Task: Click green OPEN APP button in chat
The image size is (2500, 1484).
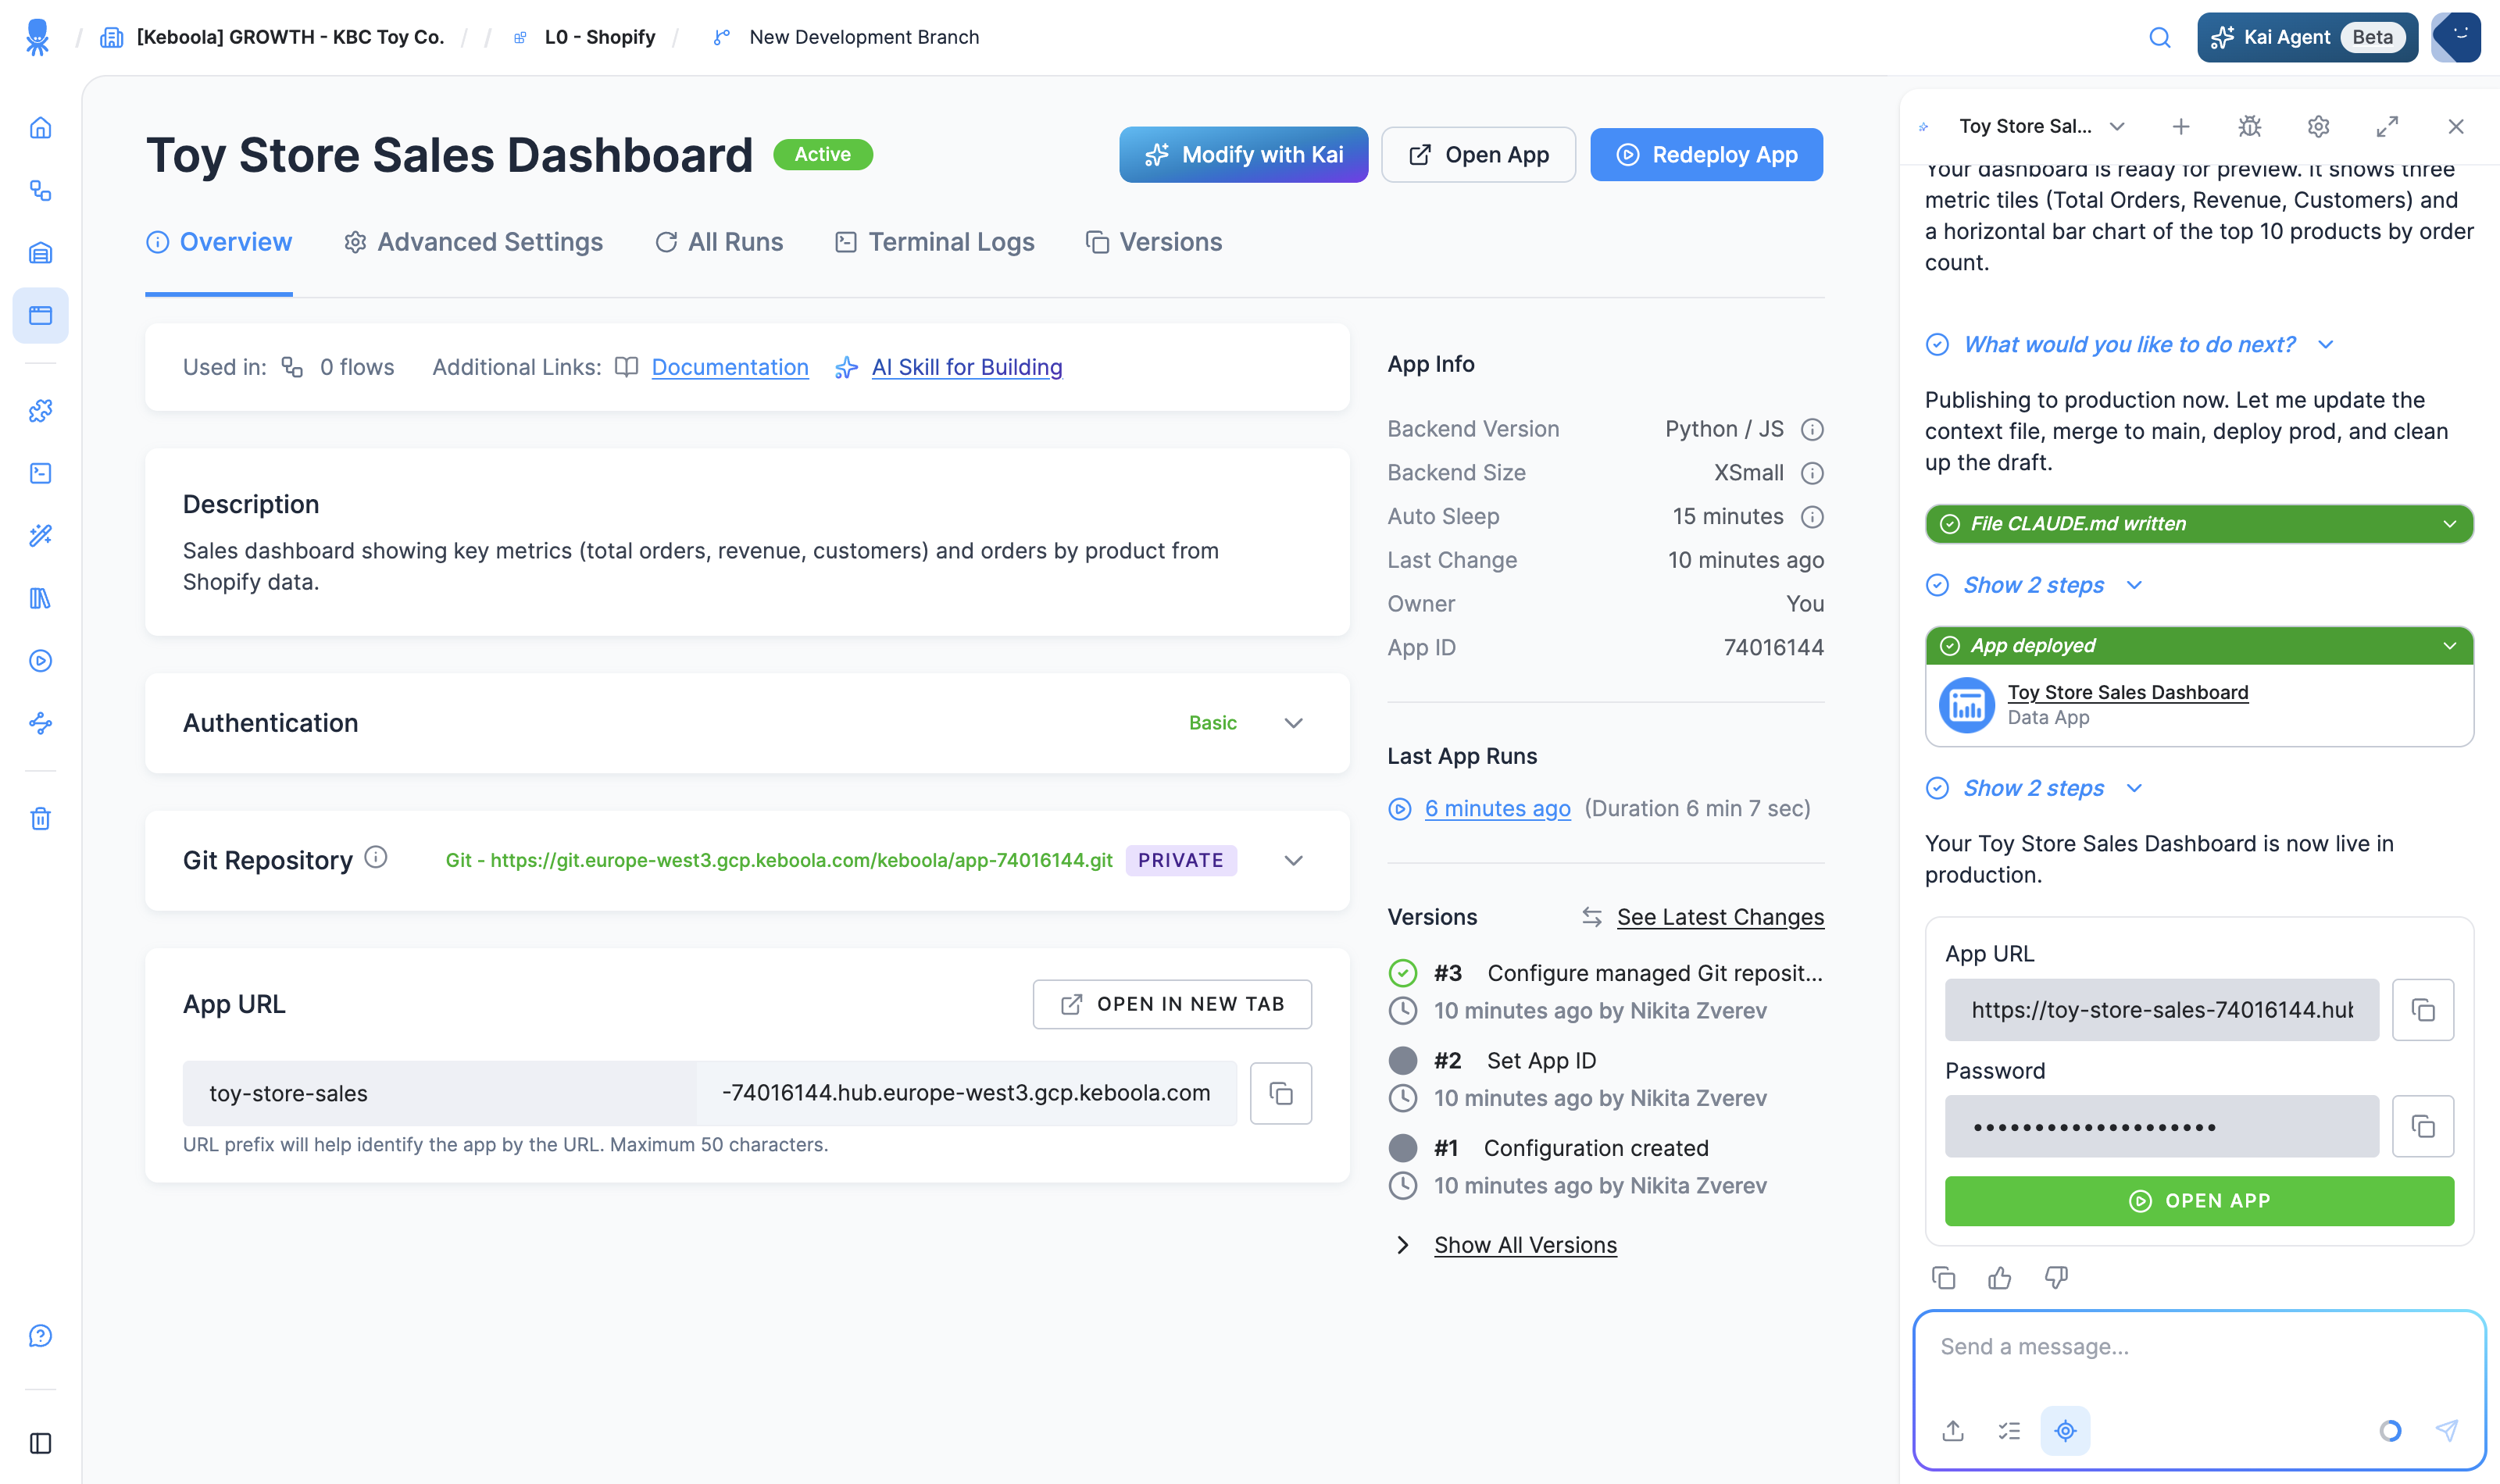Action: pyautogui.click(x=2199, y=1201)
